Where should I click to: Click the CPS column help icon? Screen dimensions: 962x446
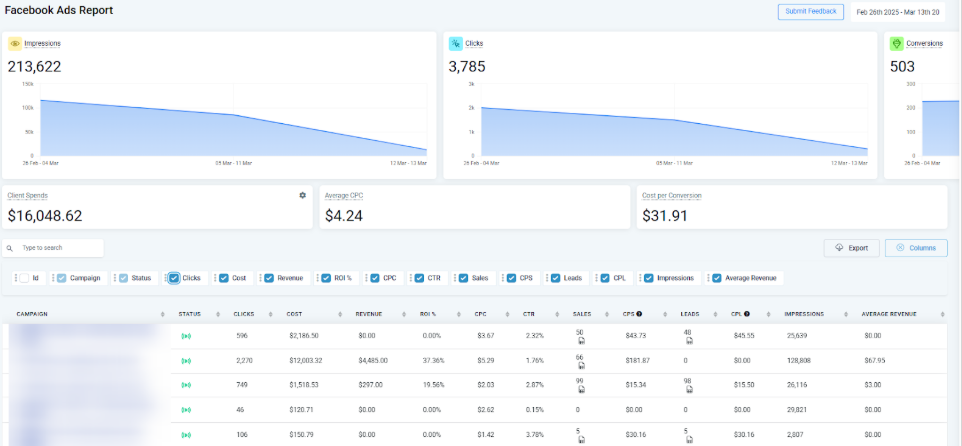point(639,314)
